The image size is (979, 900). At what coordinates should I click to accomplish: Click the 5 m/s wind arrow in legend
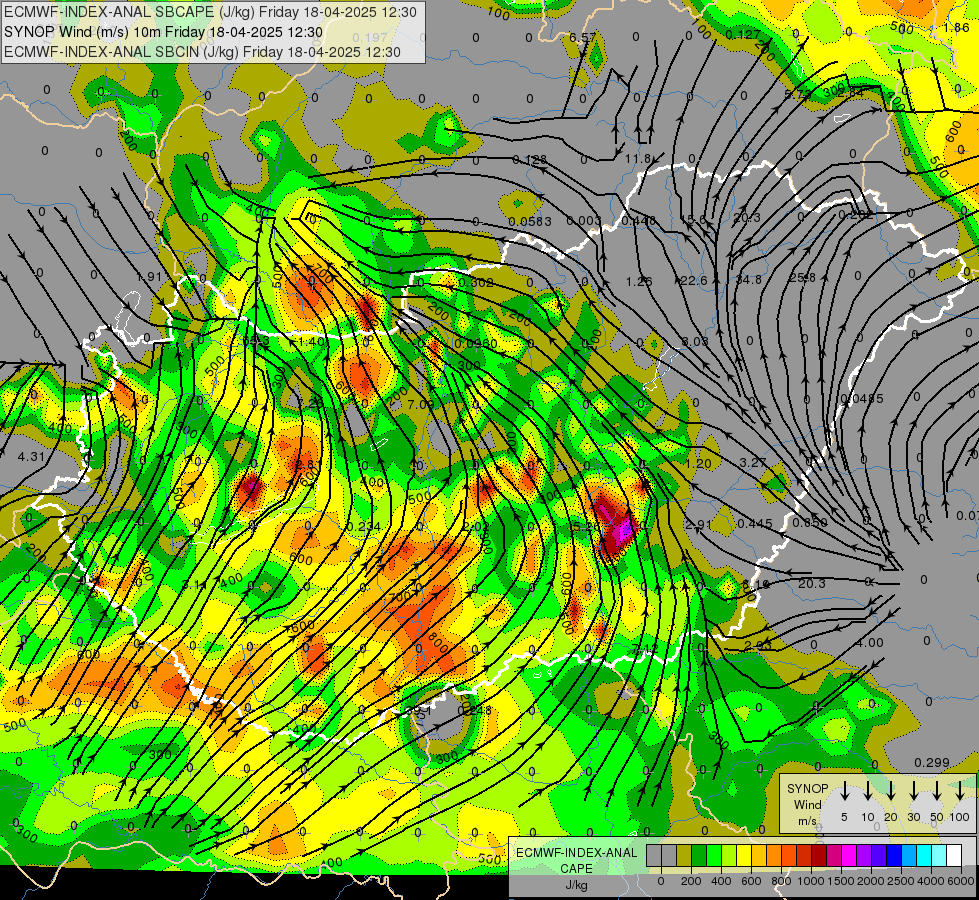pos(845,791)
